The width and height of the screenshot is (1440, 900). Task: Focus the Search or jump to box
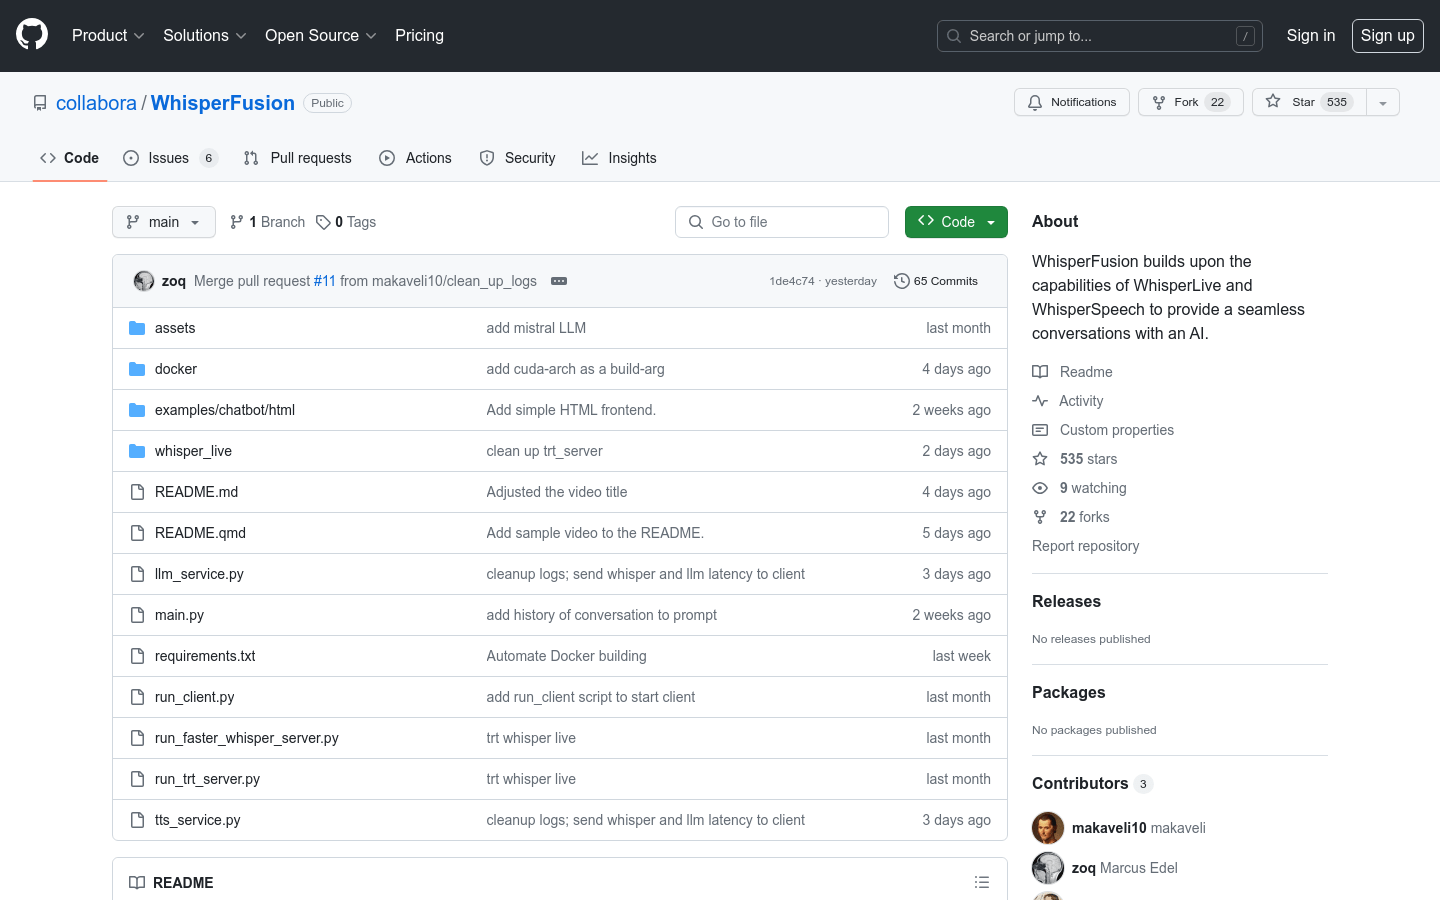(x=1099, y=36)
